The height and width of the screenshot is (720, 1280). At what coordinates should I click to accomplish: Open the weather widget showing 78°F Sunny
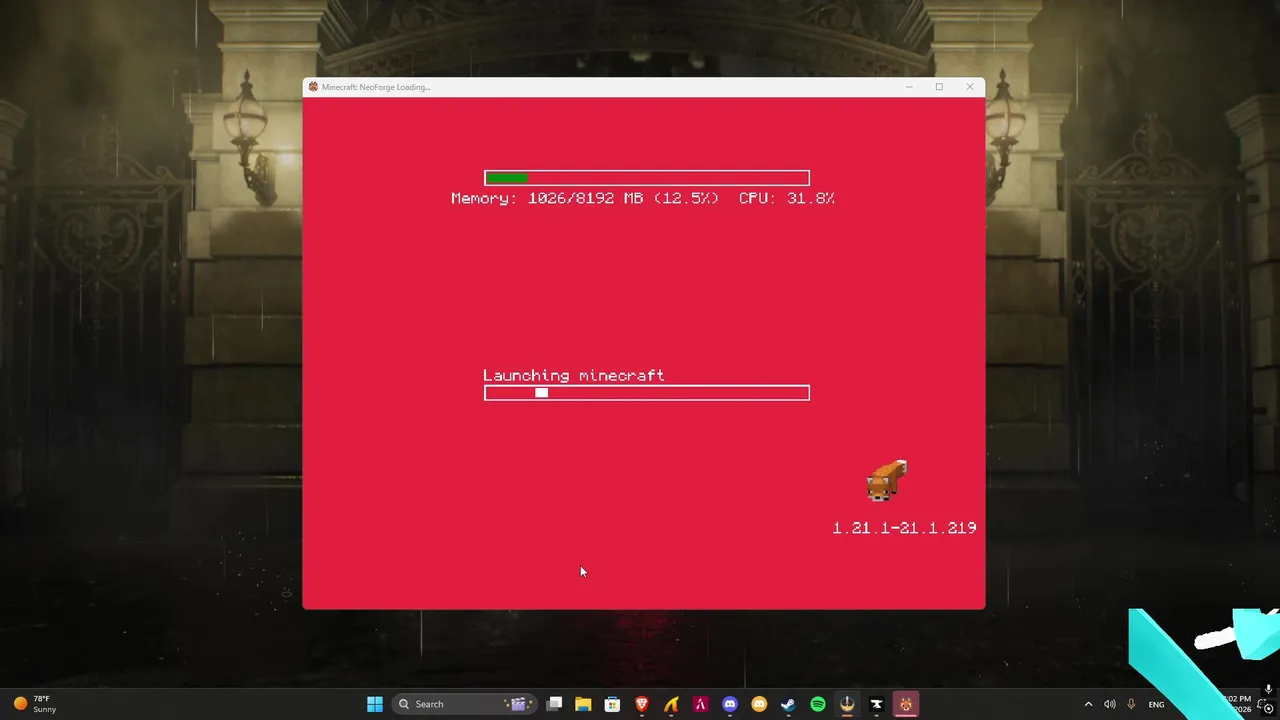[35, 704]
